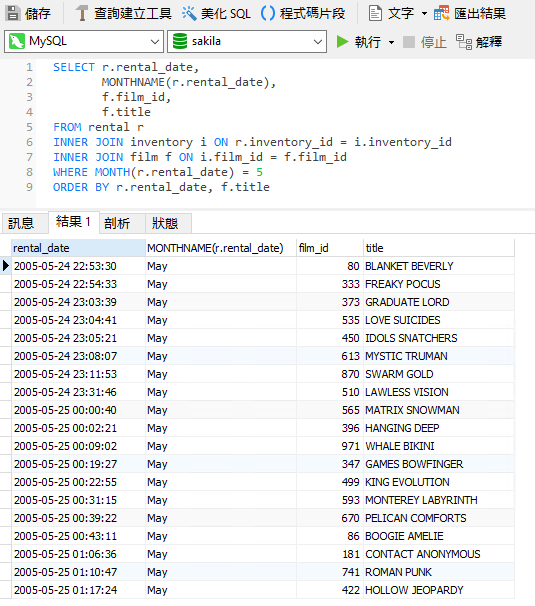Select the current-row arrow indicator
Screen dimensions: 535x606
click(x=5, y=266)
